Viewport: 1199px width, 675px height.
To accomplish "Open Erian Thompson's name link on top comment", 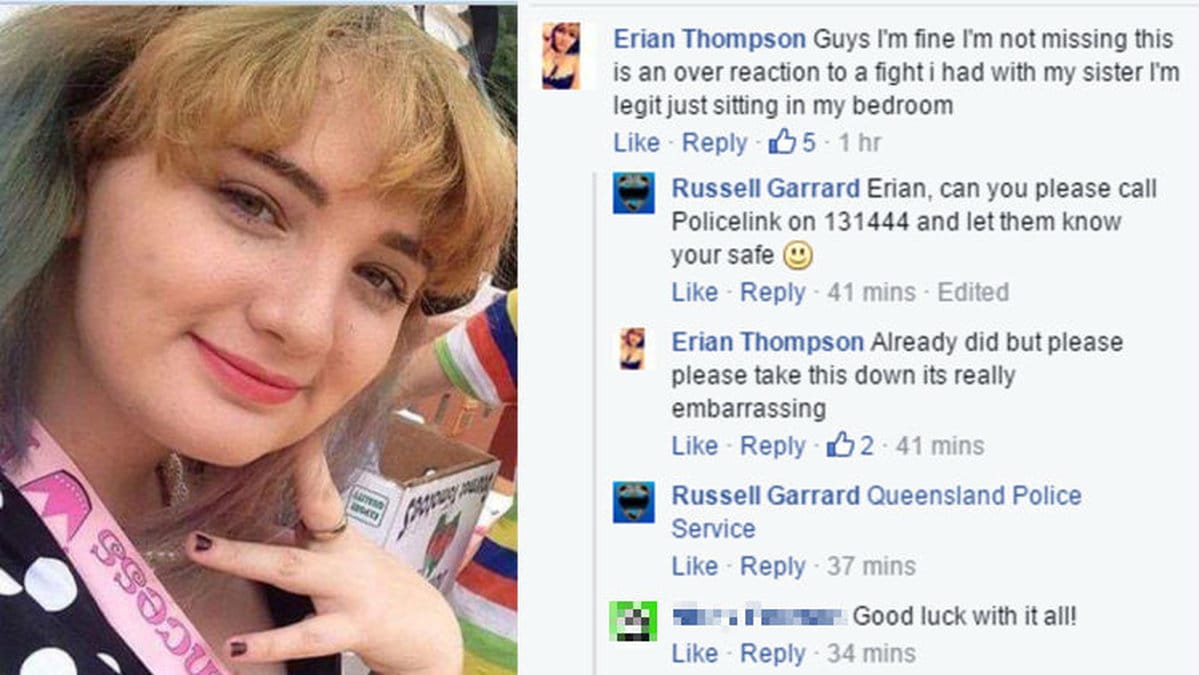I will click(710, 39).
